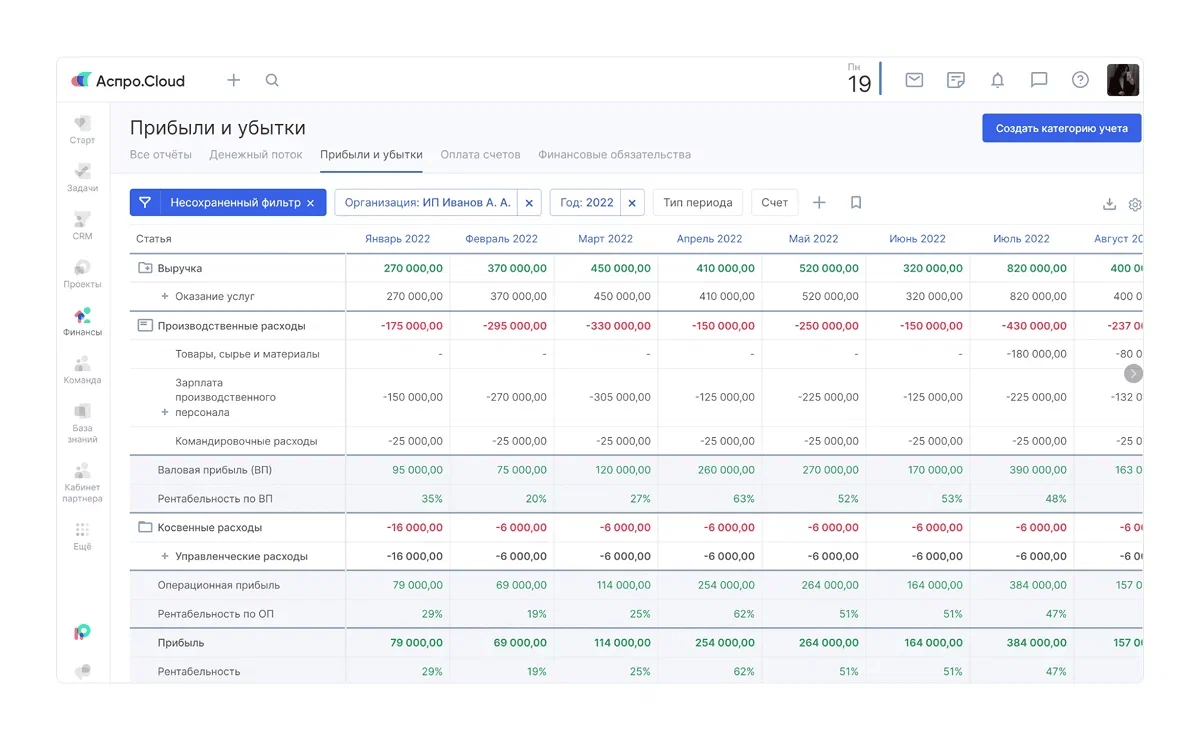Go to Финансы in sidebar

coord(82,321)
